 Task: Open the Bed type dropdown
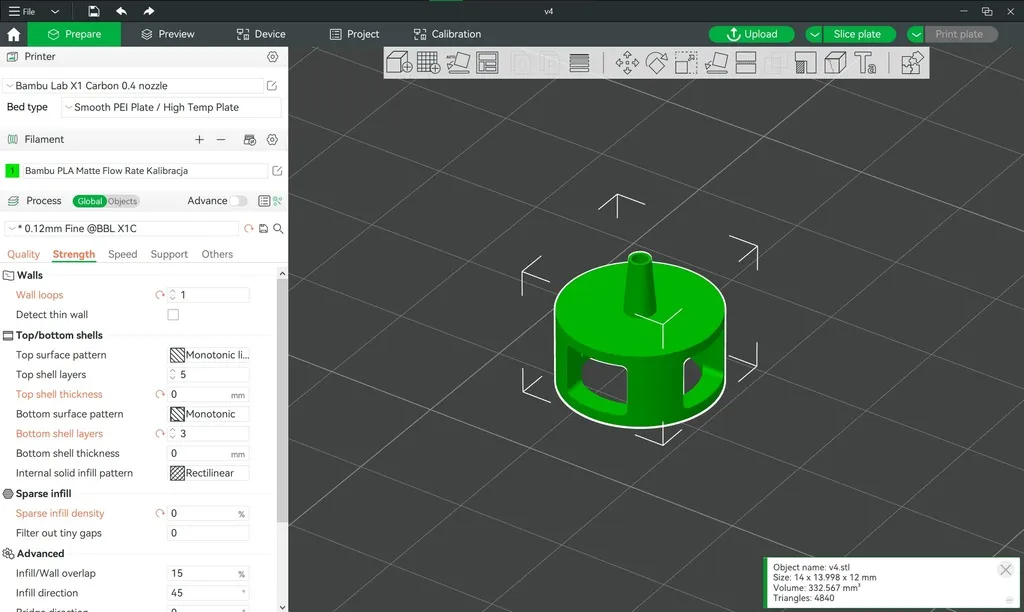170,107
